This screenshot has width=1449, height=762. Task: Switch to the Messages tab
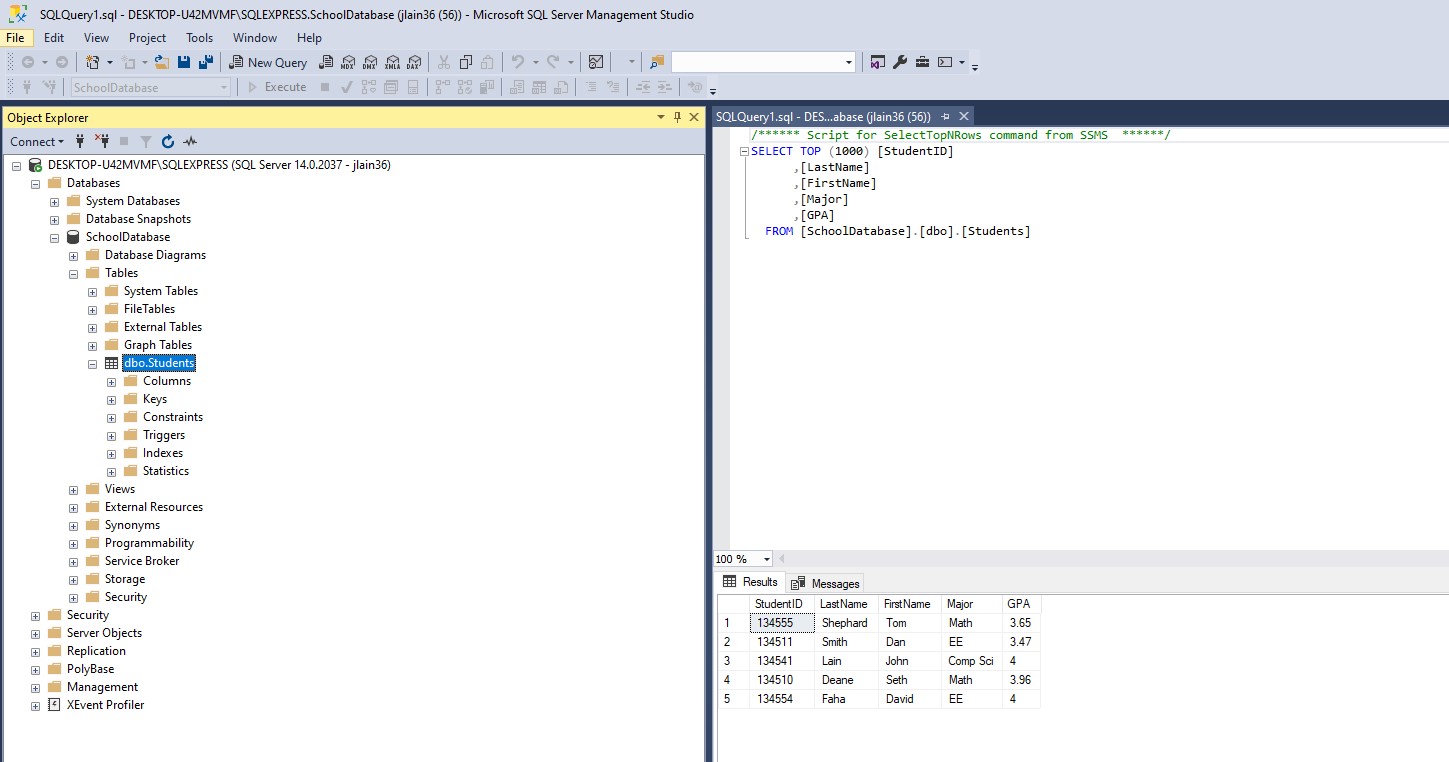(825, 584)
